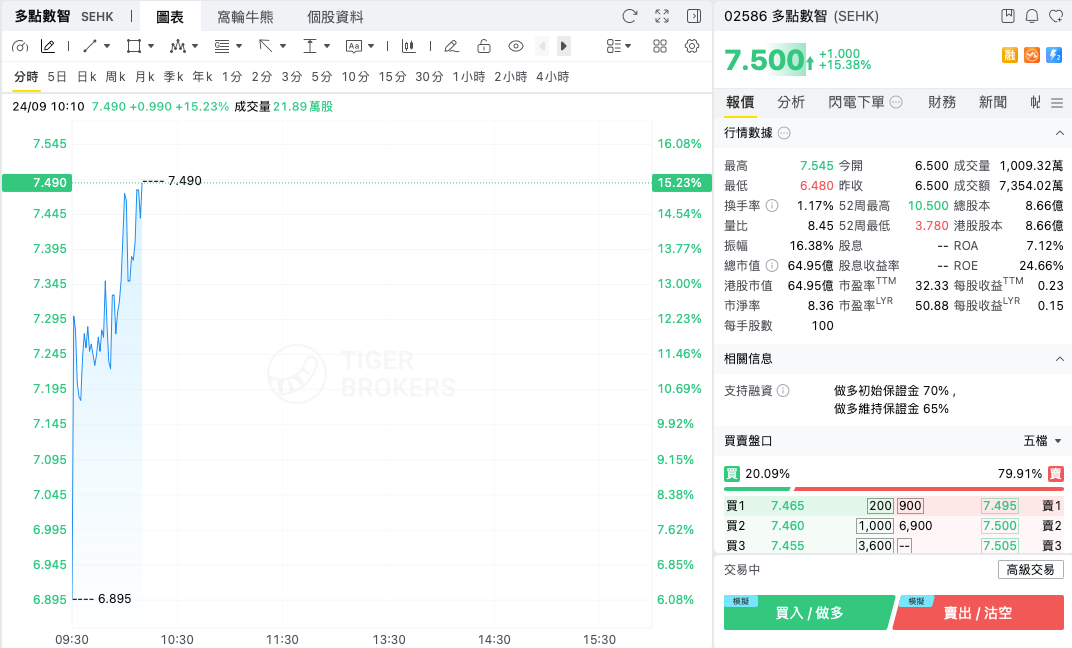
Task: Open the 五檔 depth dropdown
Action: 1043,441
